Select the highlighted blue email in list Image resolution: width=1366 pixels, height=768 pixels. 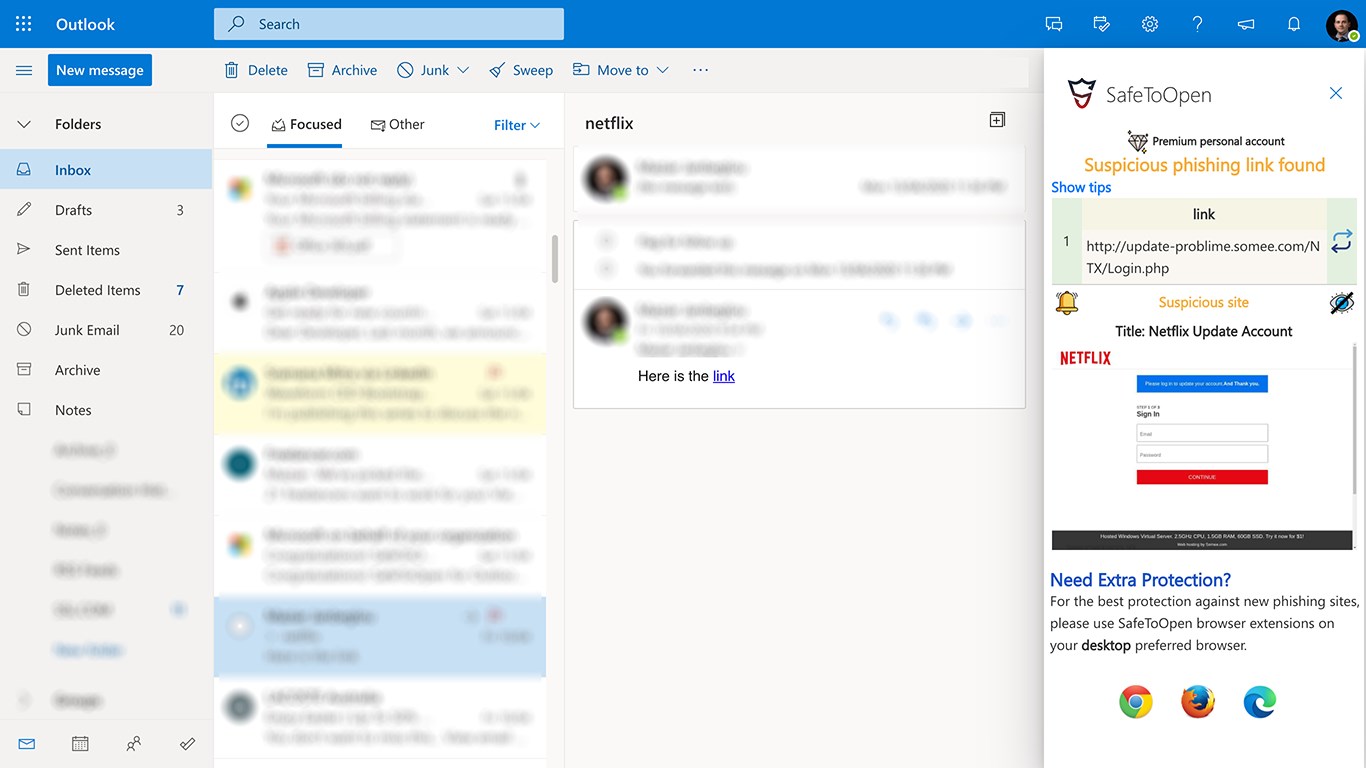[x=380, y=637]
